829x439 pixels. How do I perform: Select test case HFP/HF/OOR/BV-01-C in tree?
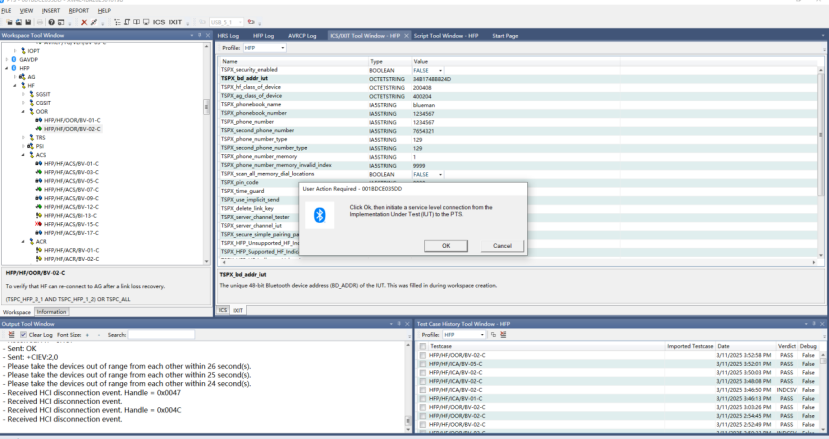[72, 120]
